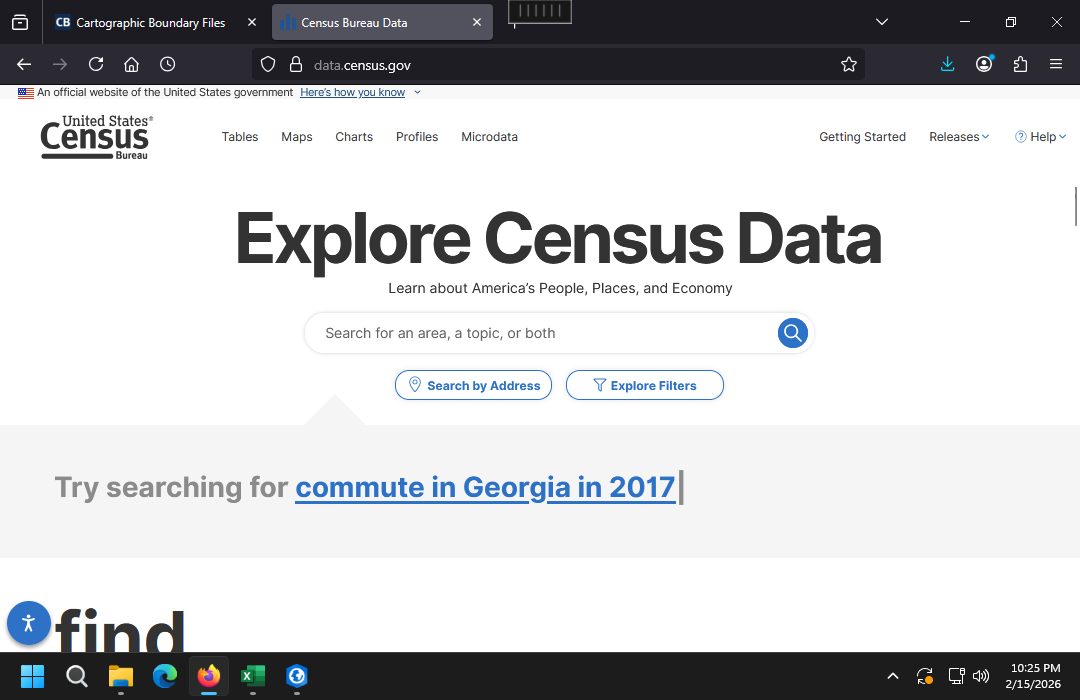Switch to Cartographic Boundary Files tab
The height and width of the screenshot is (700, 1080).
[150, 22]
